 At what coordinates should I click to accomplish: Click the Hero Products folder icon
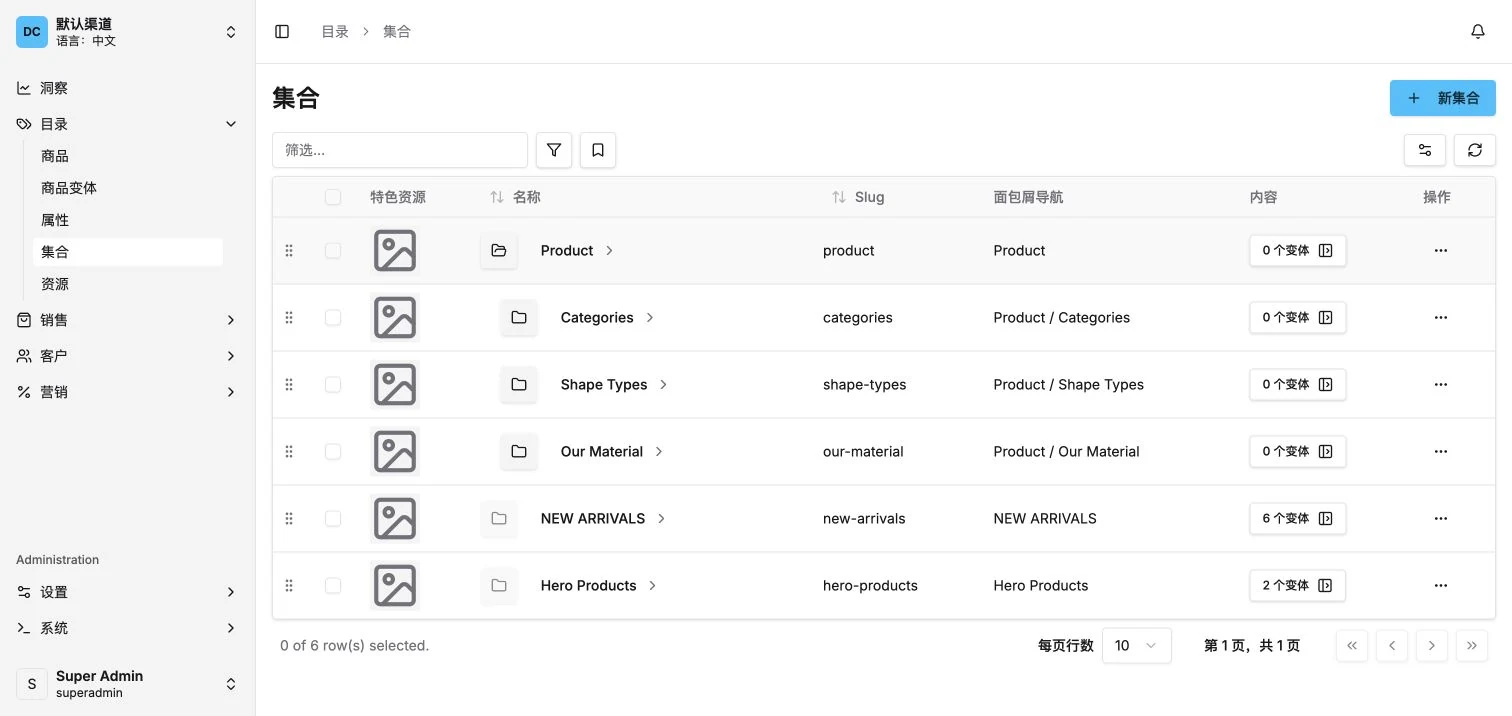click(x=499, y=586)
